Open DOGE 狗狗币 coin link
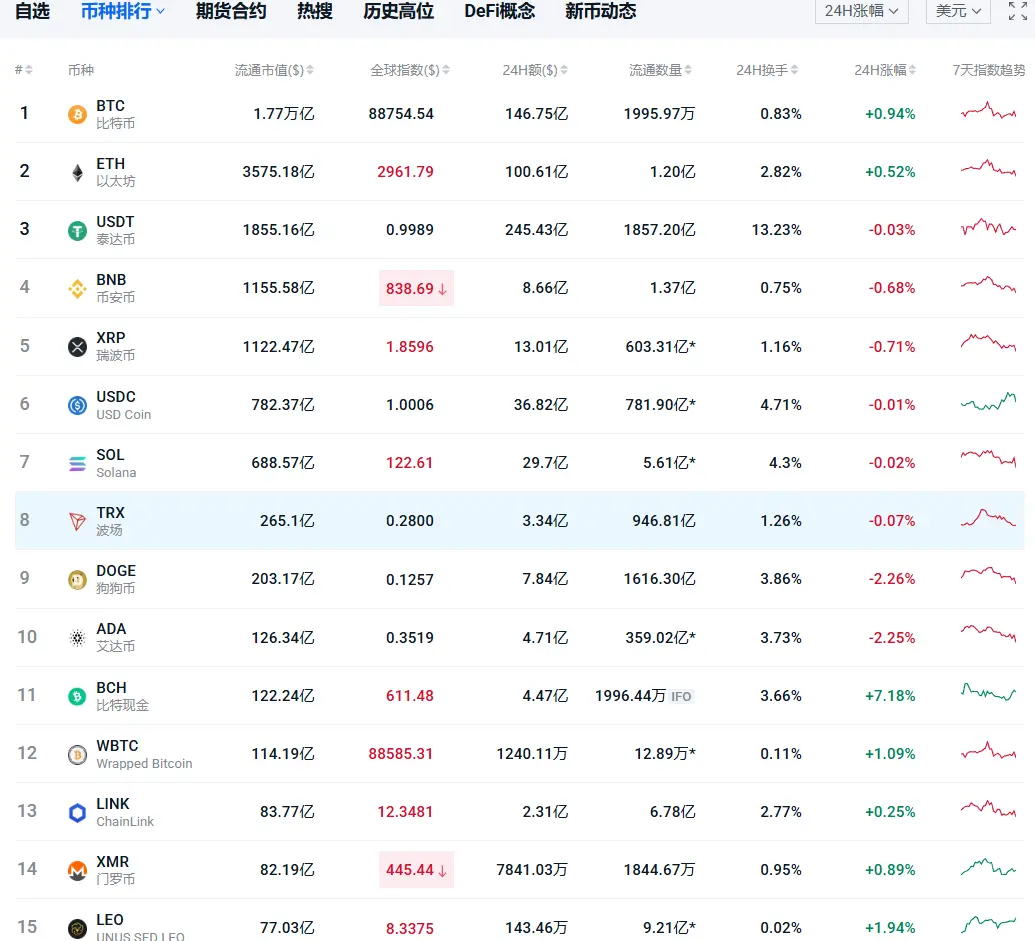This screenshot has height=941, width=1035. click(116, 579)
